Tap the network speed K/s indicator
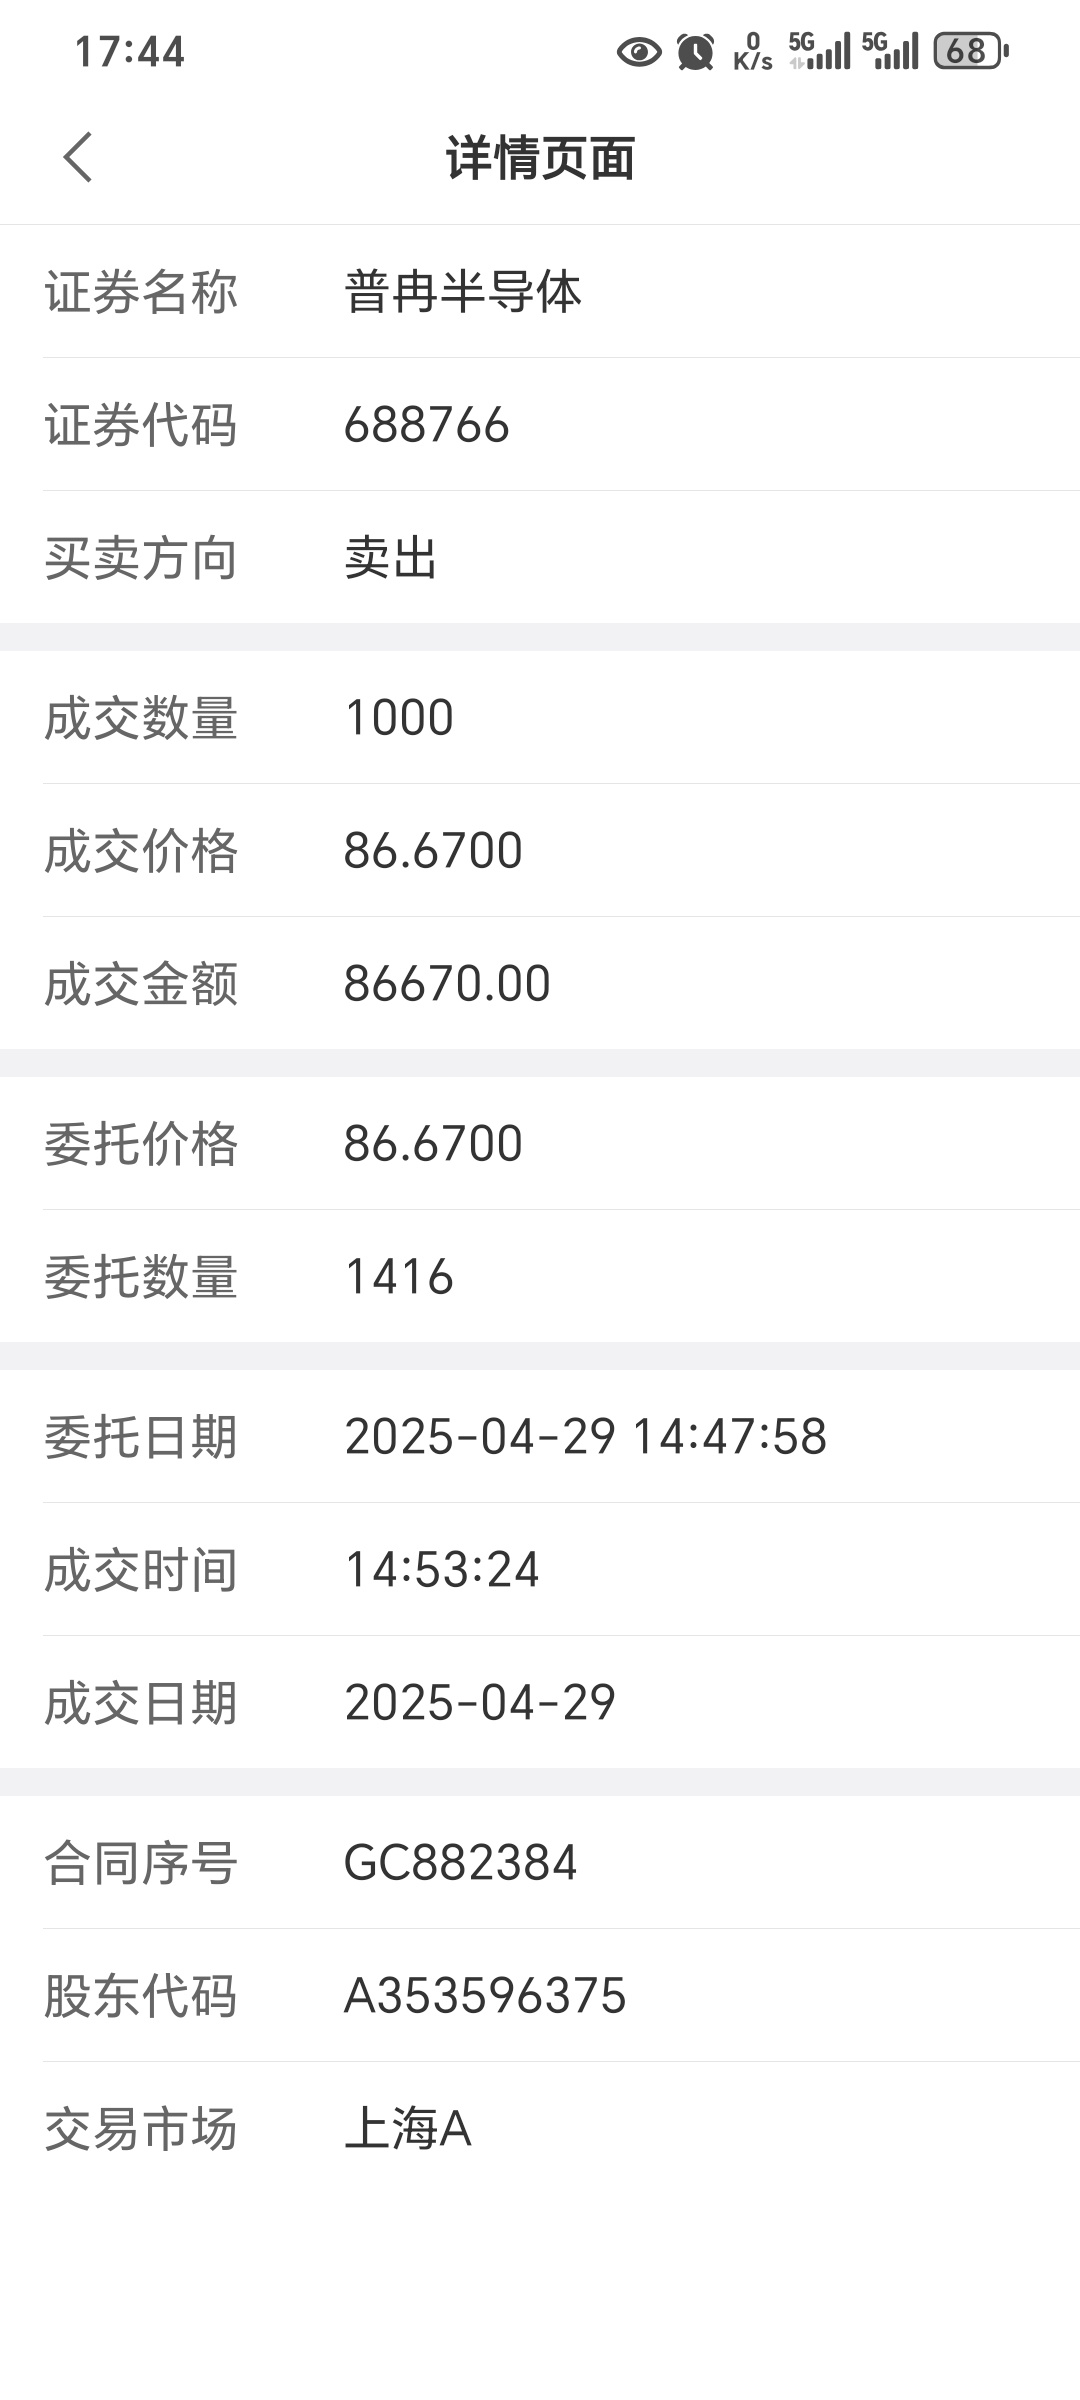The height and width of the screenshot is (2400, 1080). [x=753, y=52]
